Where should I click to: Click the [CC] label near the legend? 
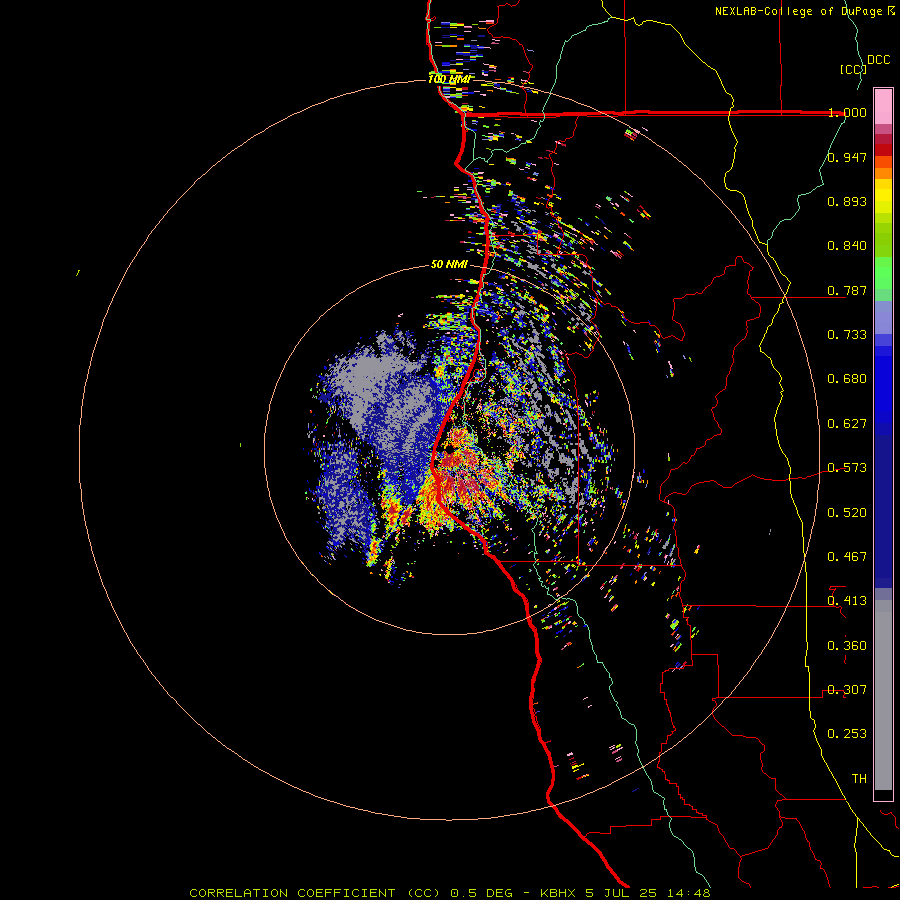pyautogui.click(x=853, y=69)
